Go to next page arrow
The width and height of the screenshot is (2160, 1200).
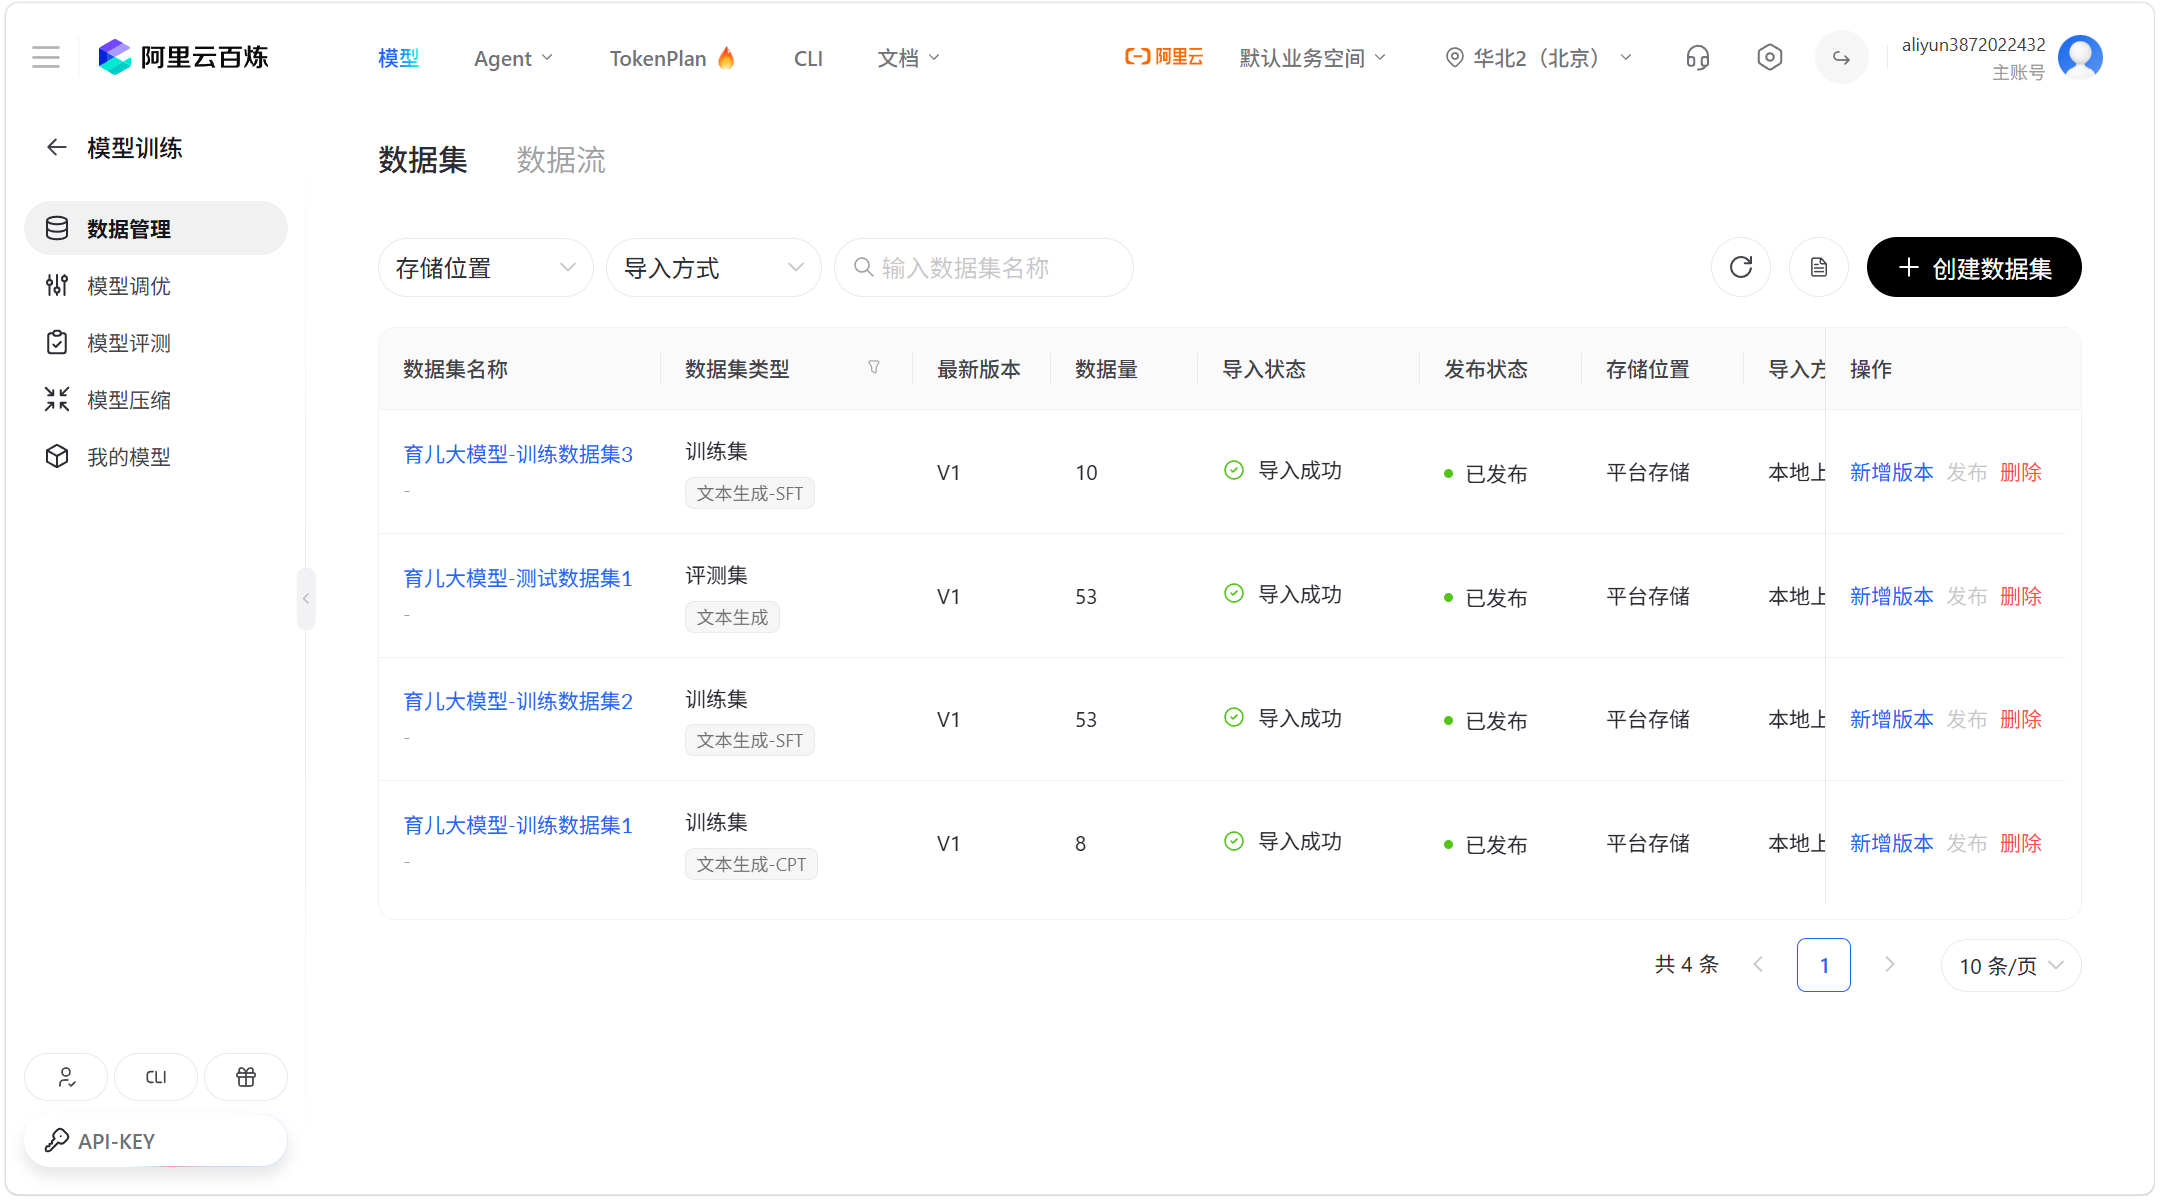(x=1889, y=965)
